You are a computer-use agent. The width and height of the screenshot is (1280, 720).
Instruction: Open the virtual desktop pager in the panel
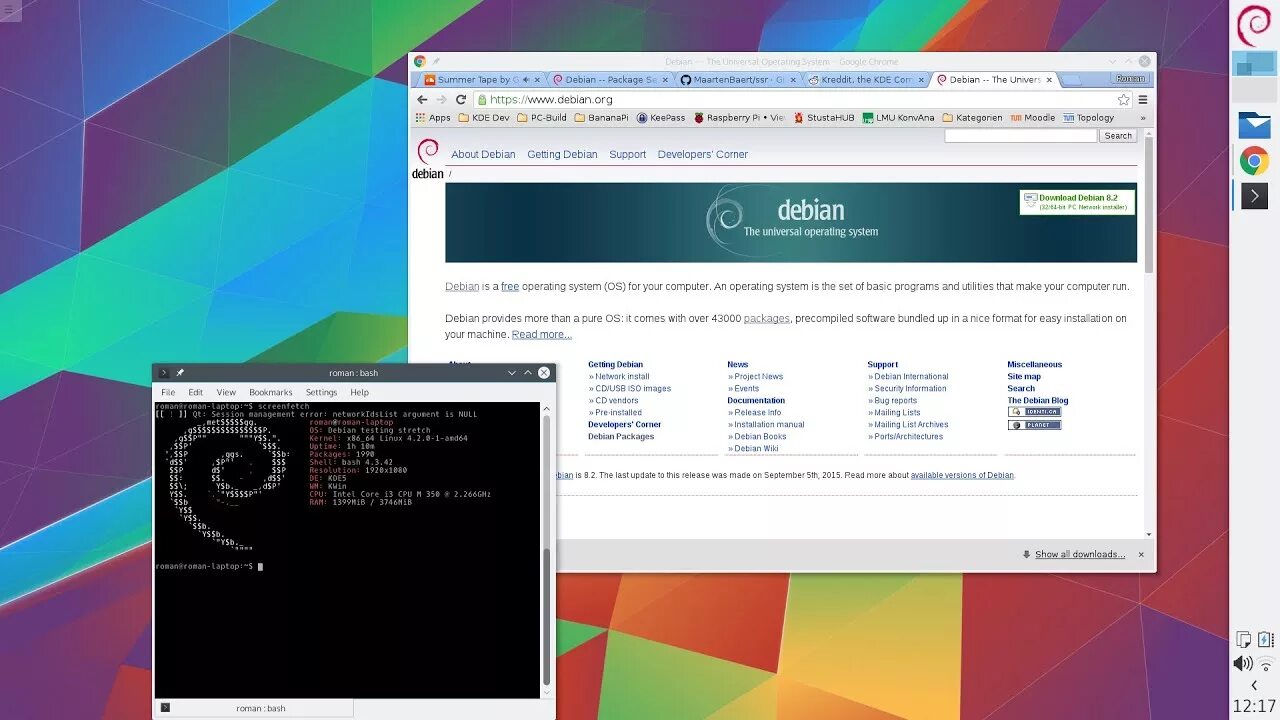tap(1254, 75)
